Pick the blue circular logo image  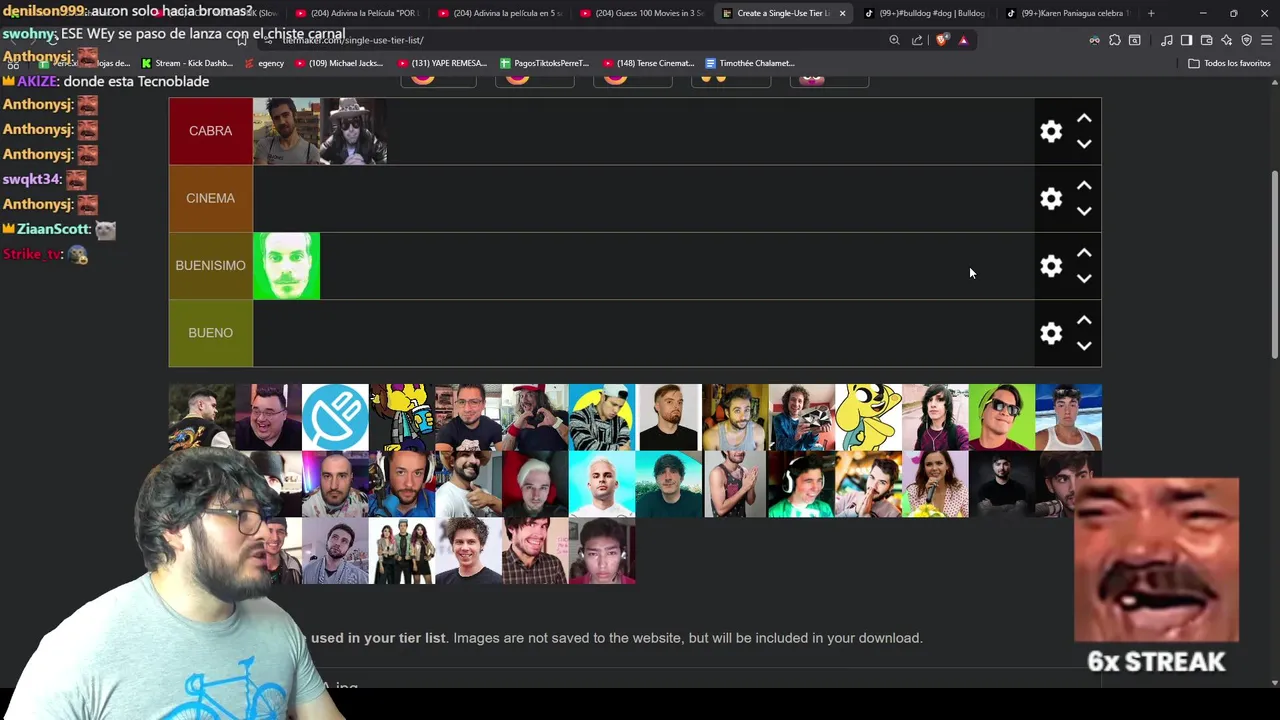335,417
